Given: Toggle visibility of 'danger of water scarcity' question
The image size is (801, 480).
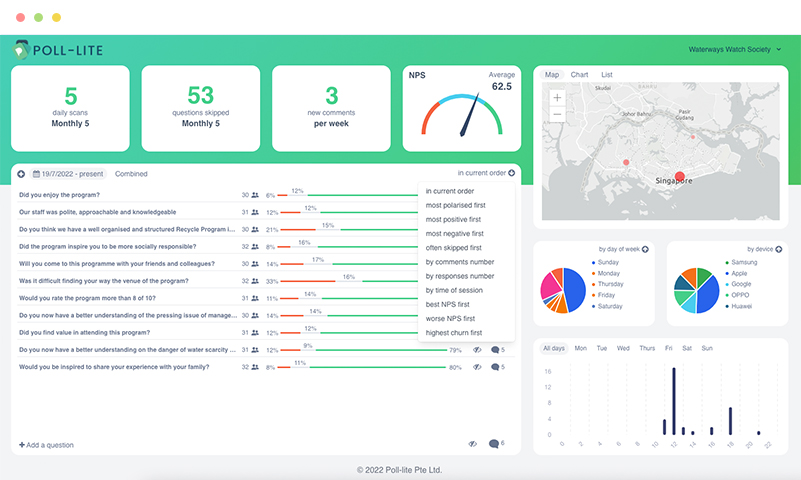Looking at the screenshot, I should [x=477, y=350].
